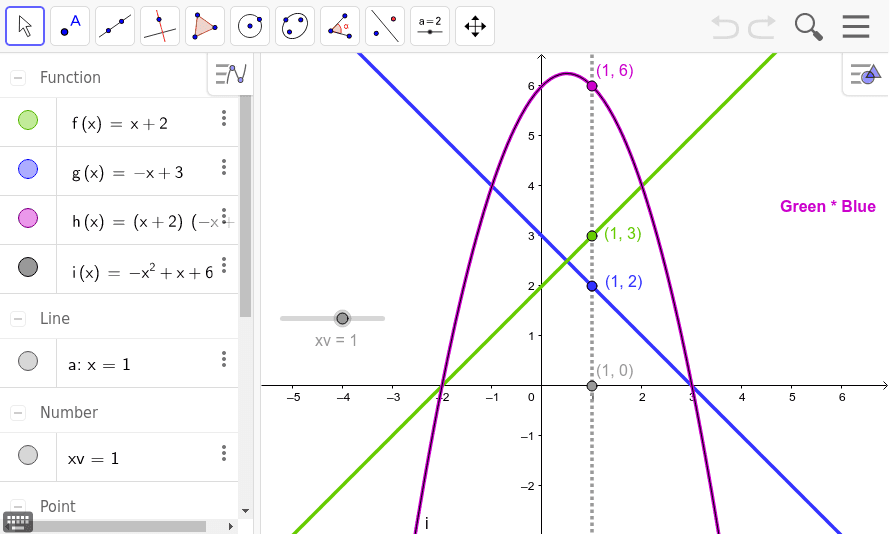Collapse the Line group
Image resolution: width=890 pixels, height=536 pixels.
pos(18,319)
